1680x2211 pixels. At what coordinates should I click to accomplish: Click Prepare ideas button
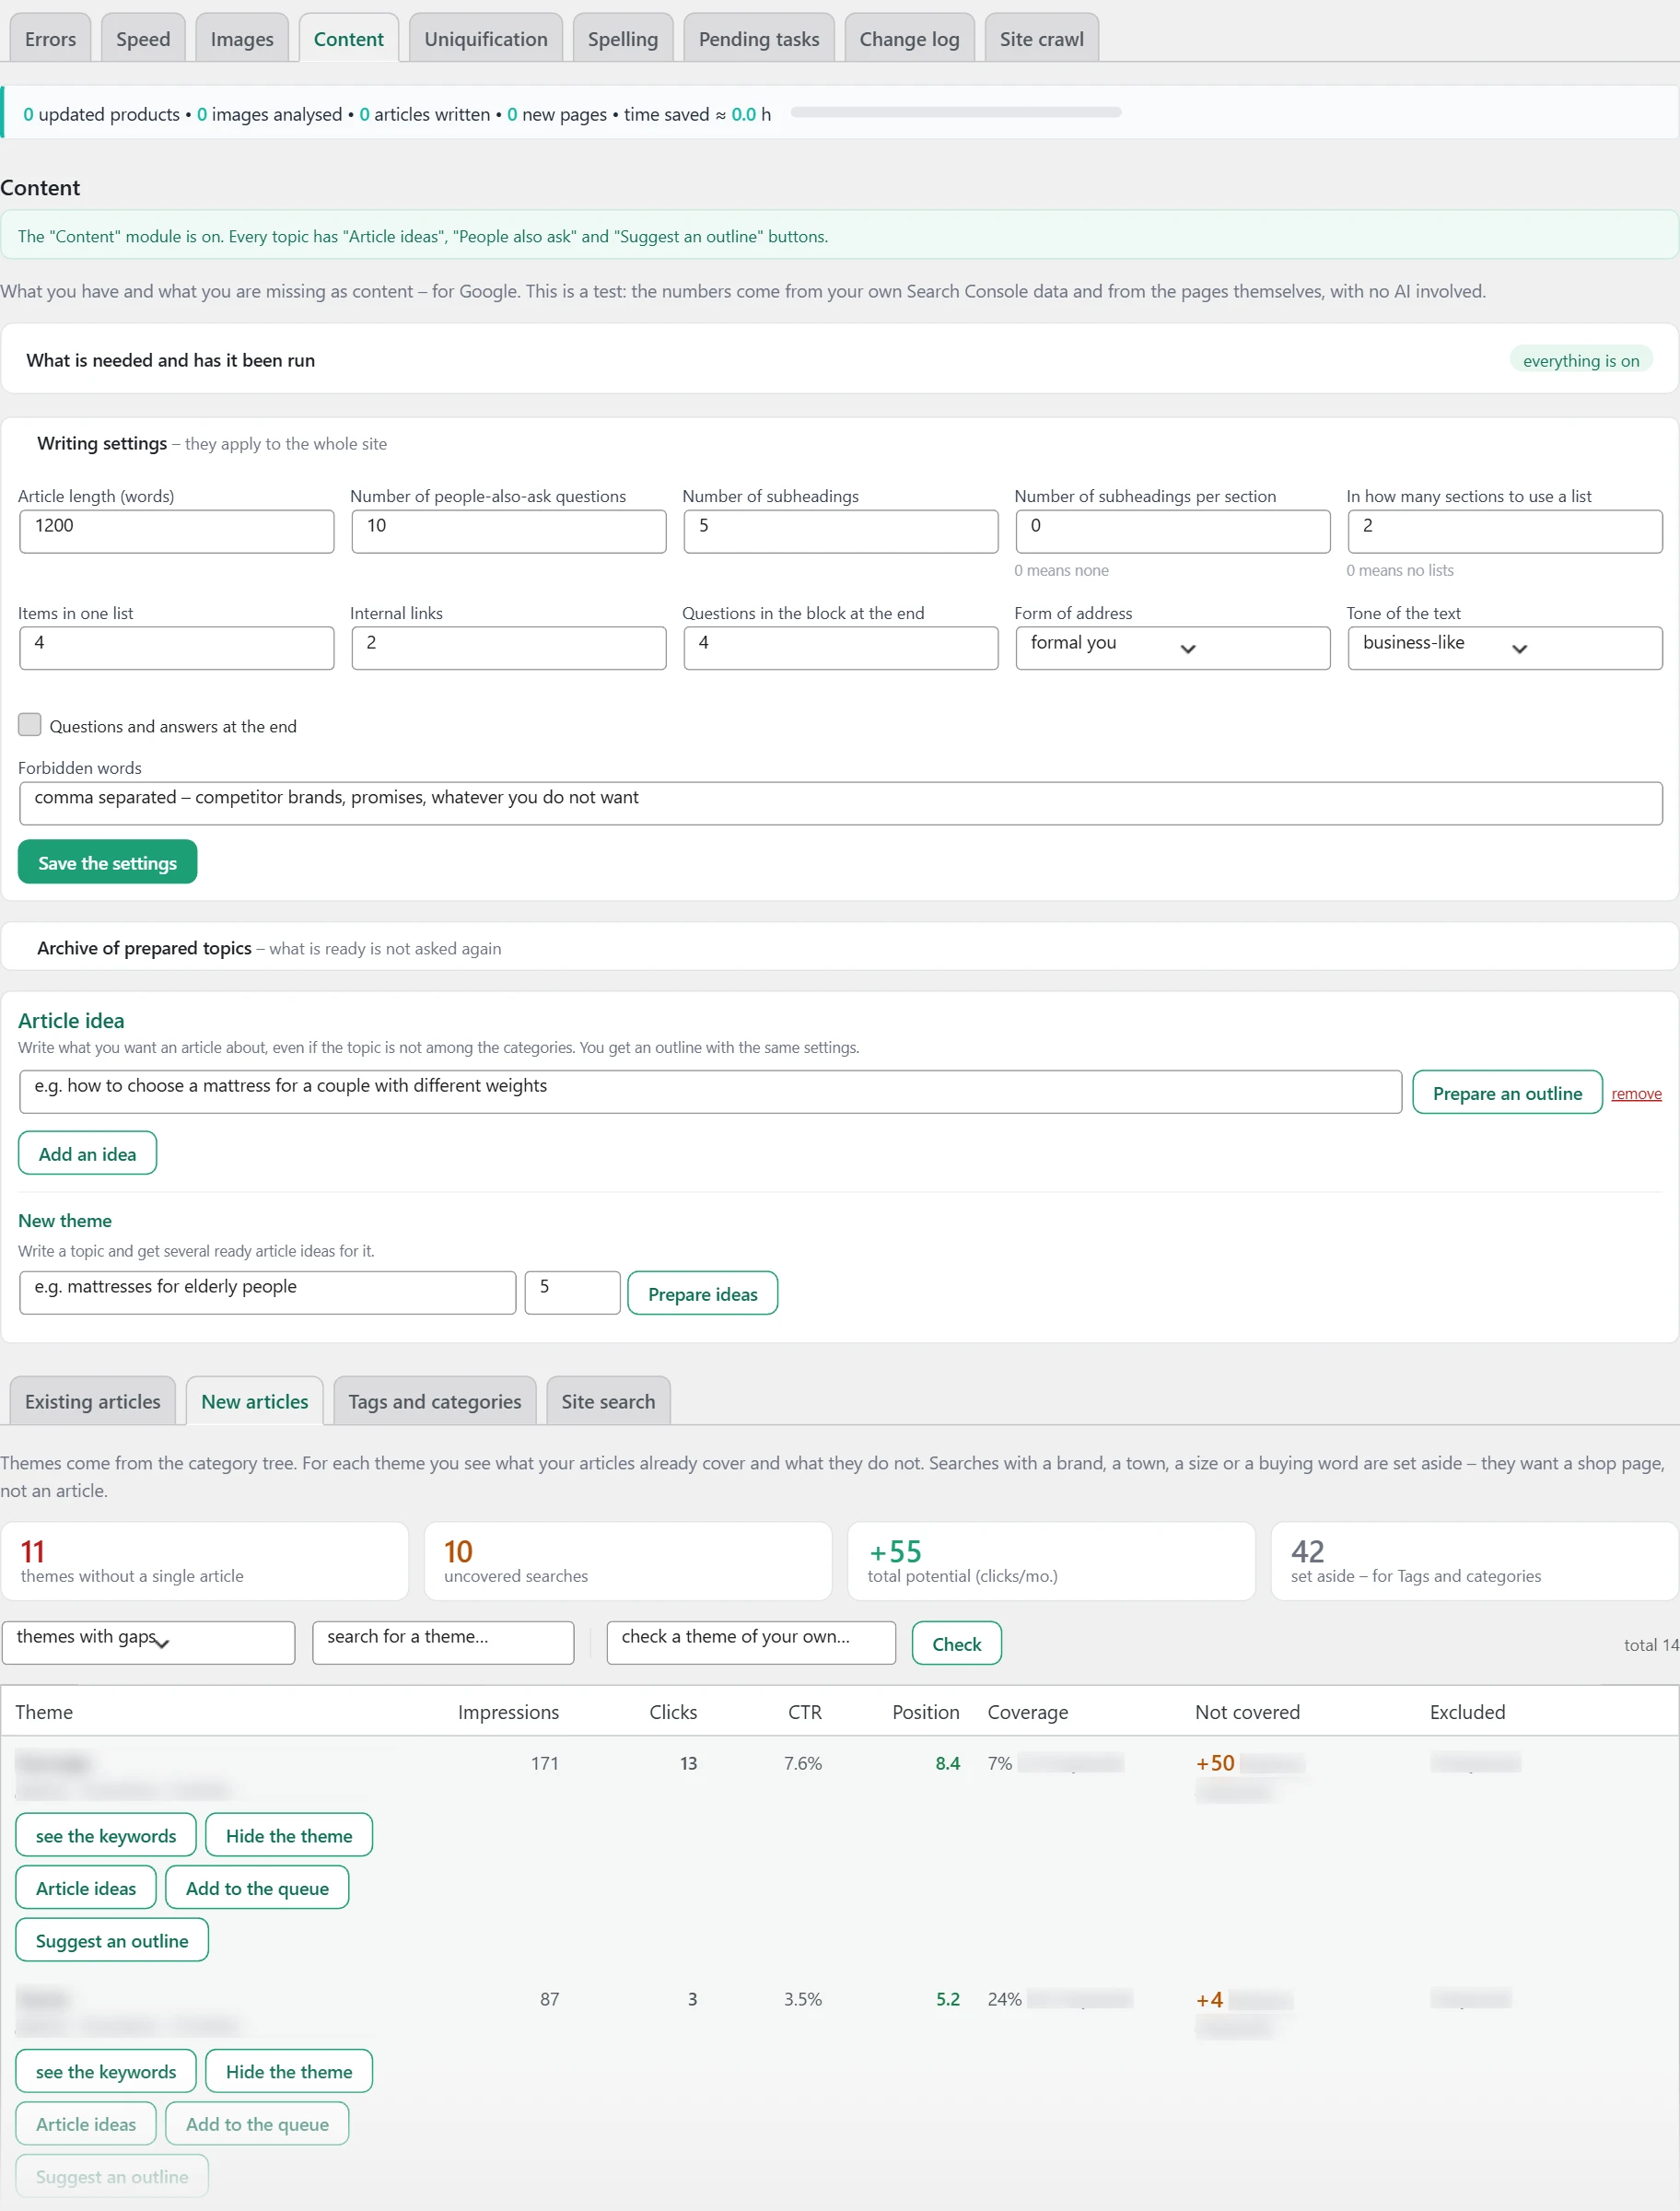coord(702,1293)
